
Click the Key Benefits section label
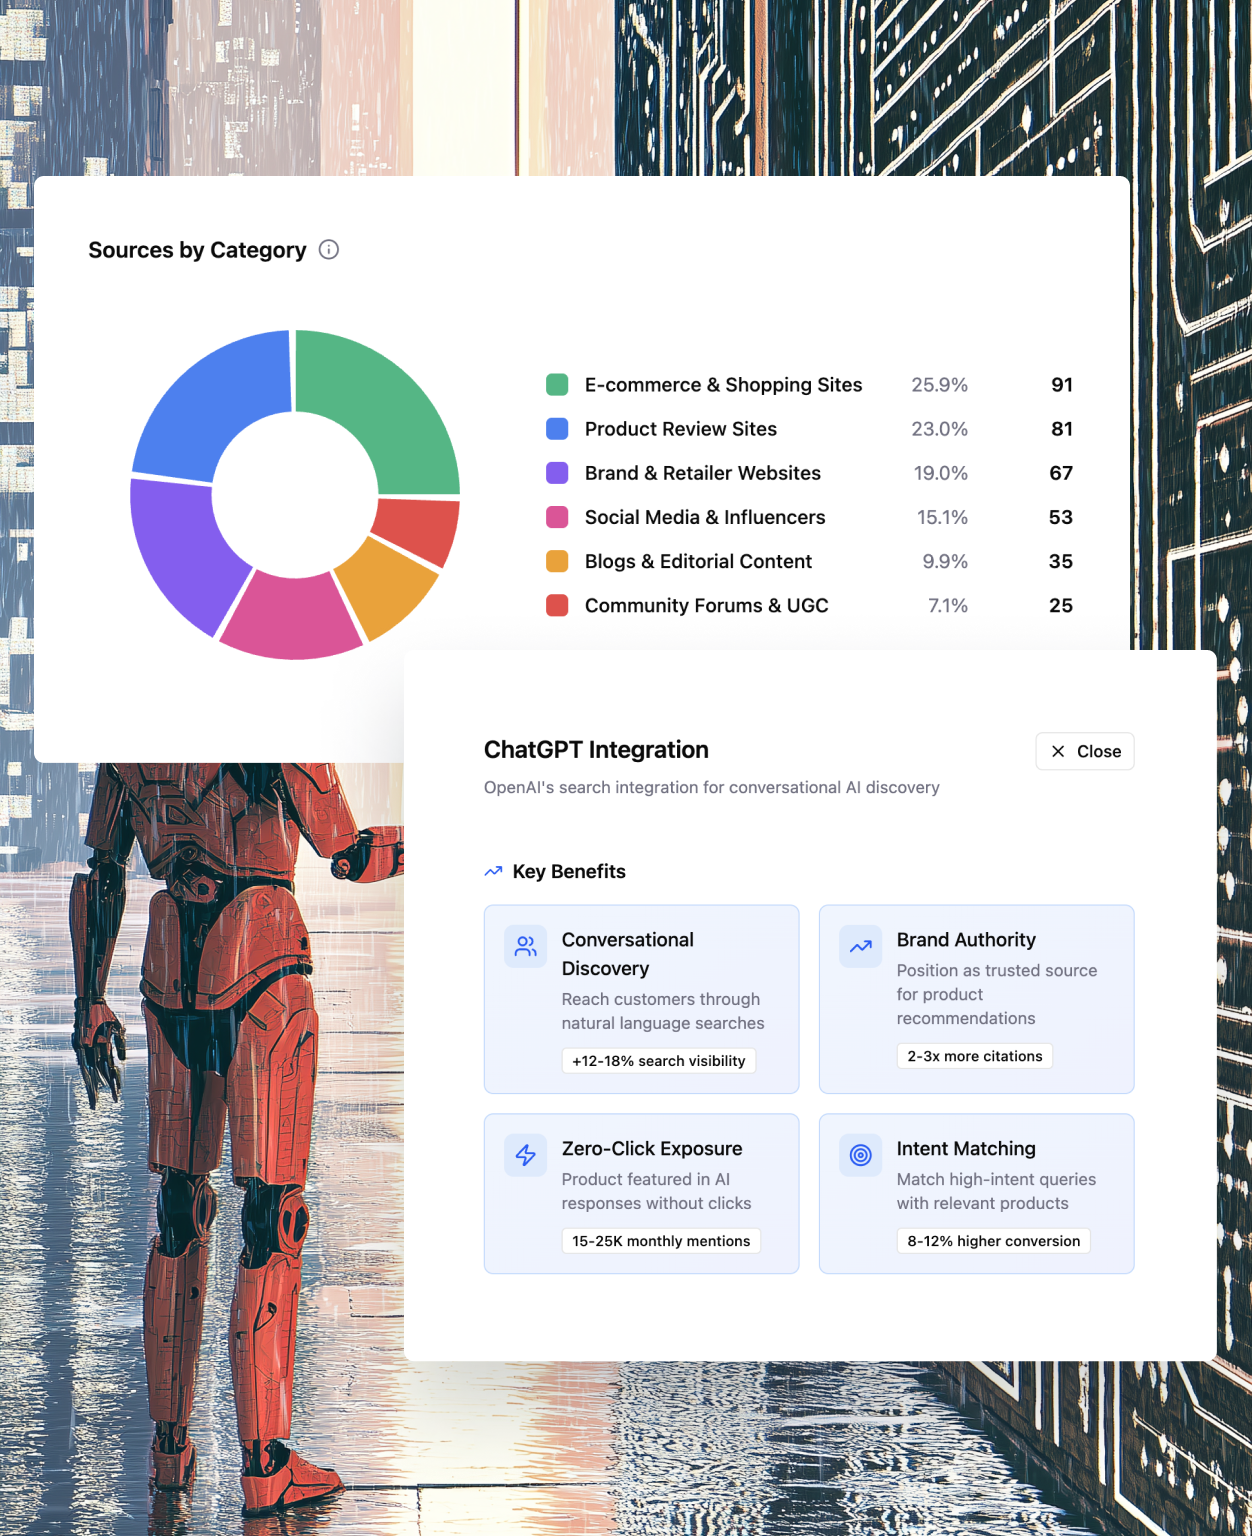click(x=569, y=871)
